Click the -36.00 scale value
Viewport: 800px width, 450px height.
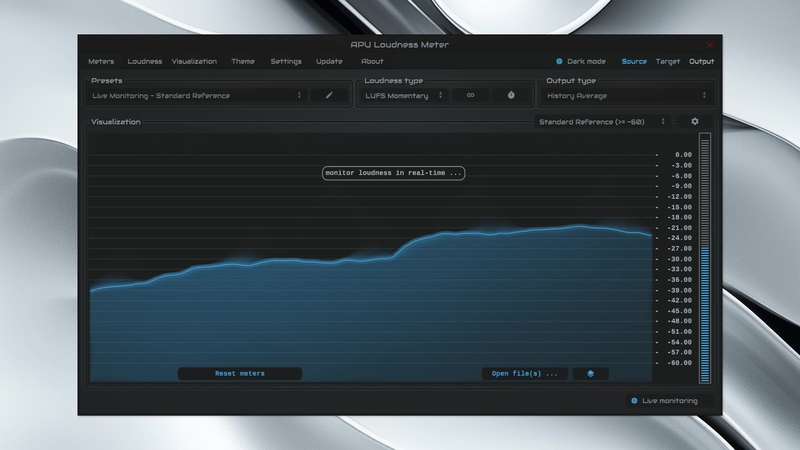coord(682,280)
